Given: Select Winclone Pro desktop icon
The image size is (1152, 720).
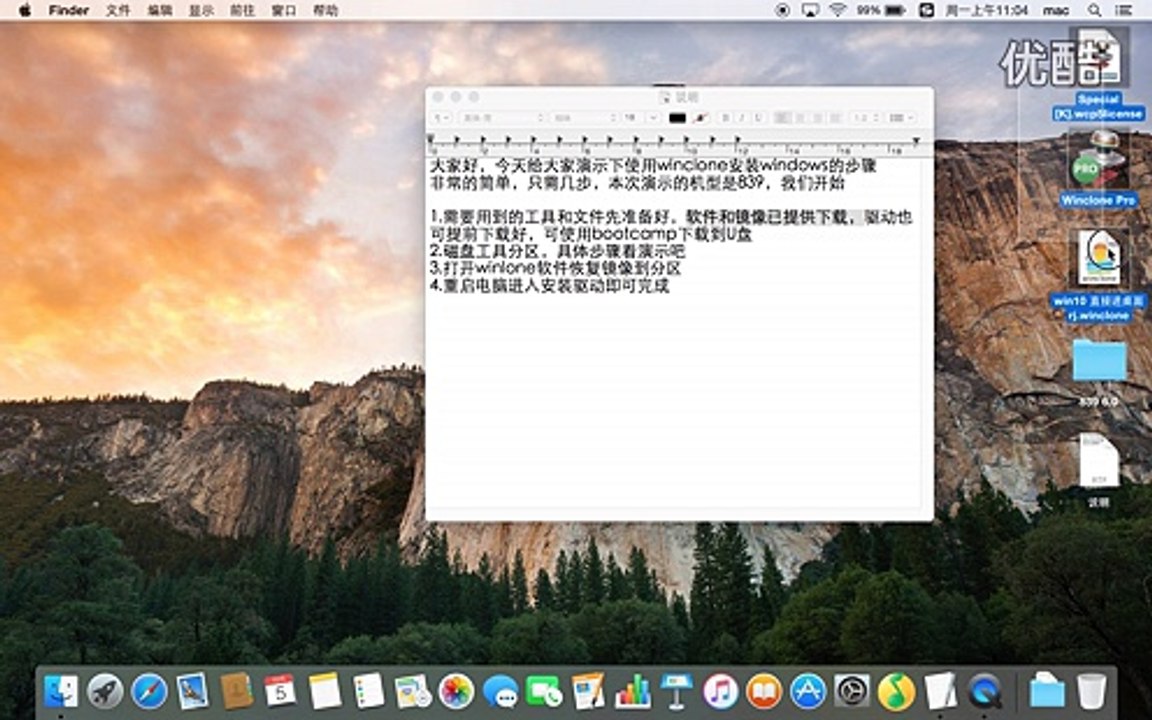Looking at the screenshot, I should coord(1099,170).
